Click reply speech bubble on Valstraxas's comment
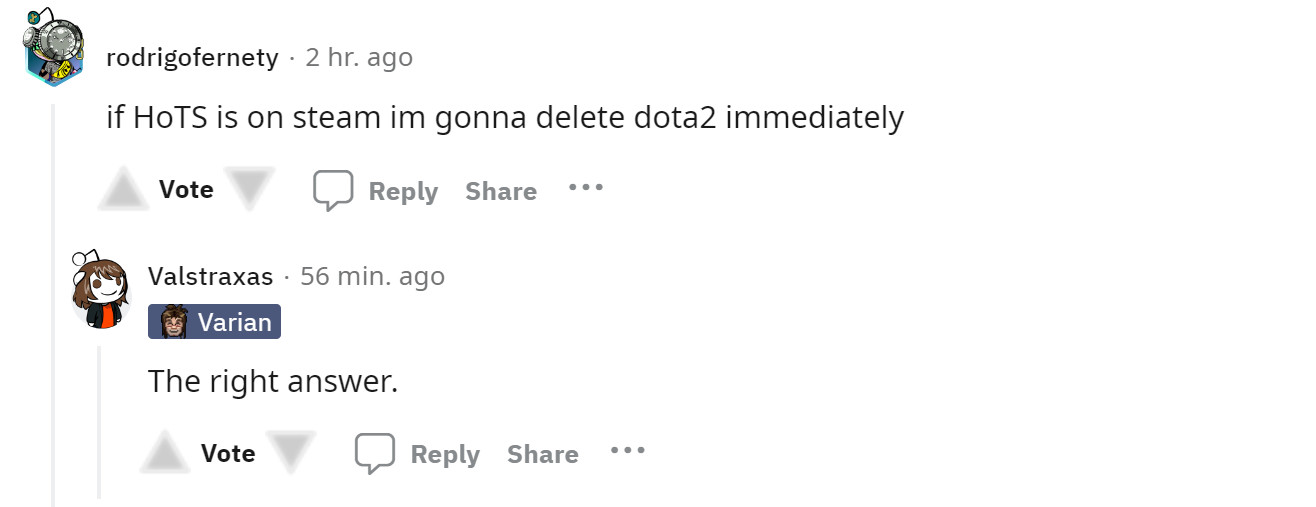1316x507 pixels. coord(375,453)
